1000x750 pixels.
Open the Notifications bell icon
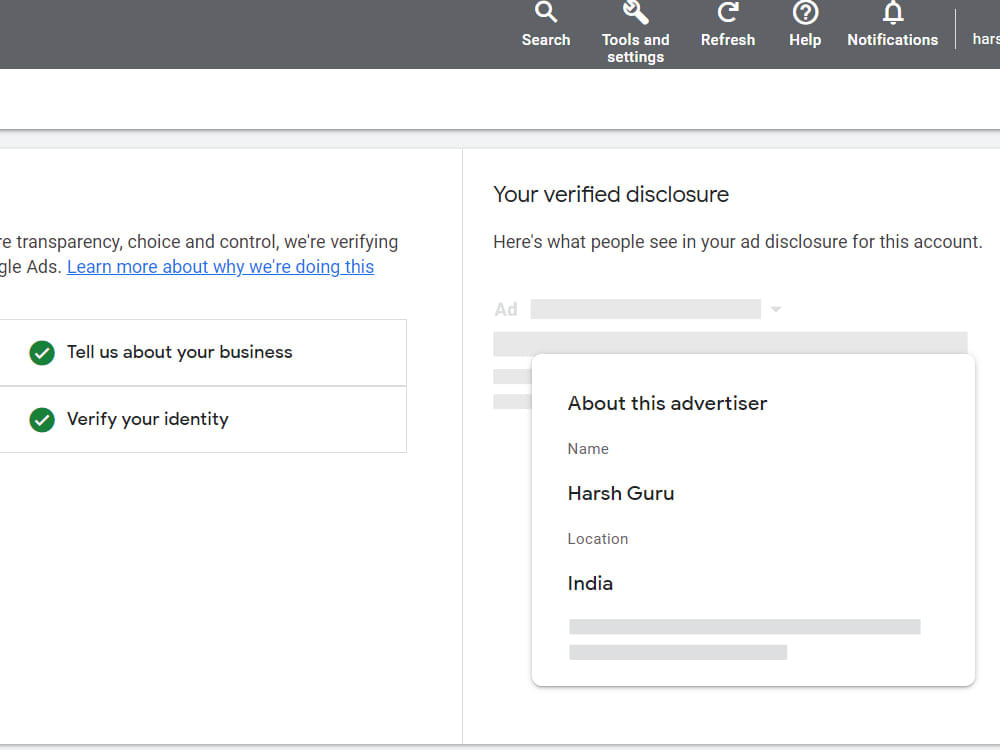coord(893,12)
